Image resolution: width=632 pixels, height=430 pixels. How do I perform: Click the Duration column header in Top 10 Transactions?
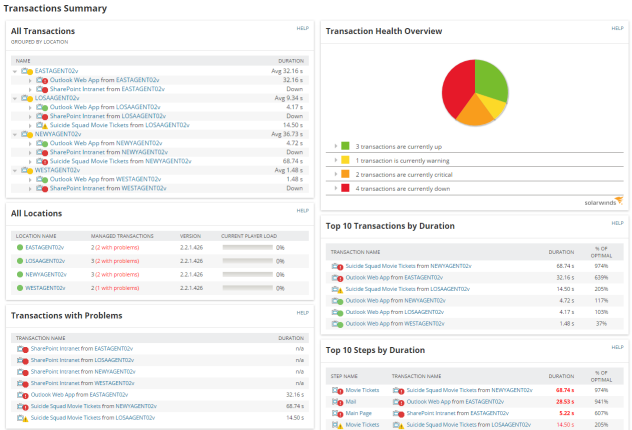561,253
